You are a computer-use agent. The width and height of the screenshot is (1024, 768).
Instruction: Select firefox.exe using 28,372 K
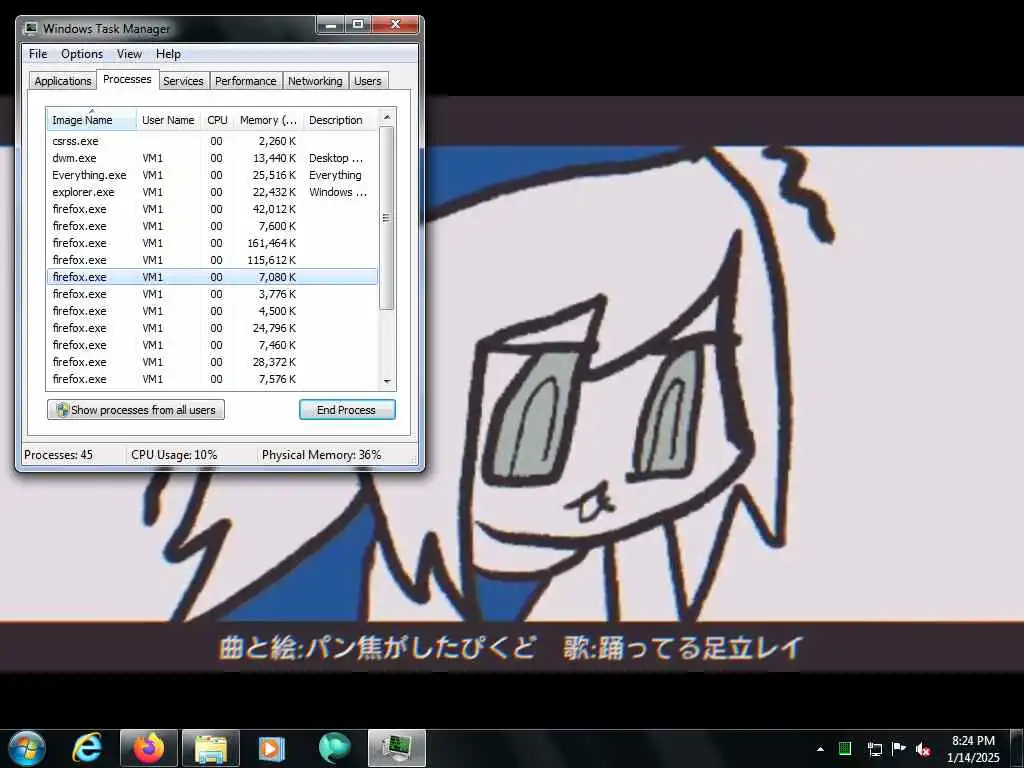[x=212, y=362]
